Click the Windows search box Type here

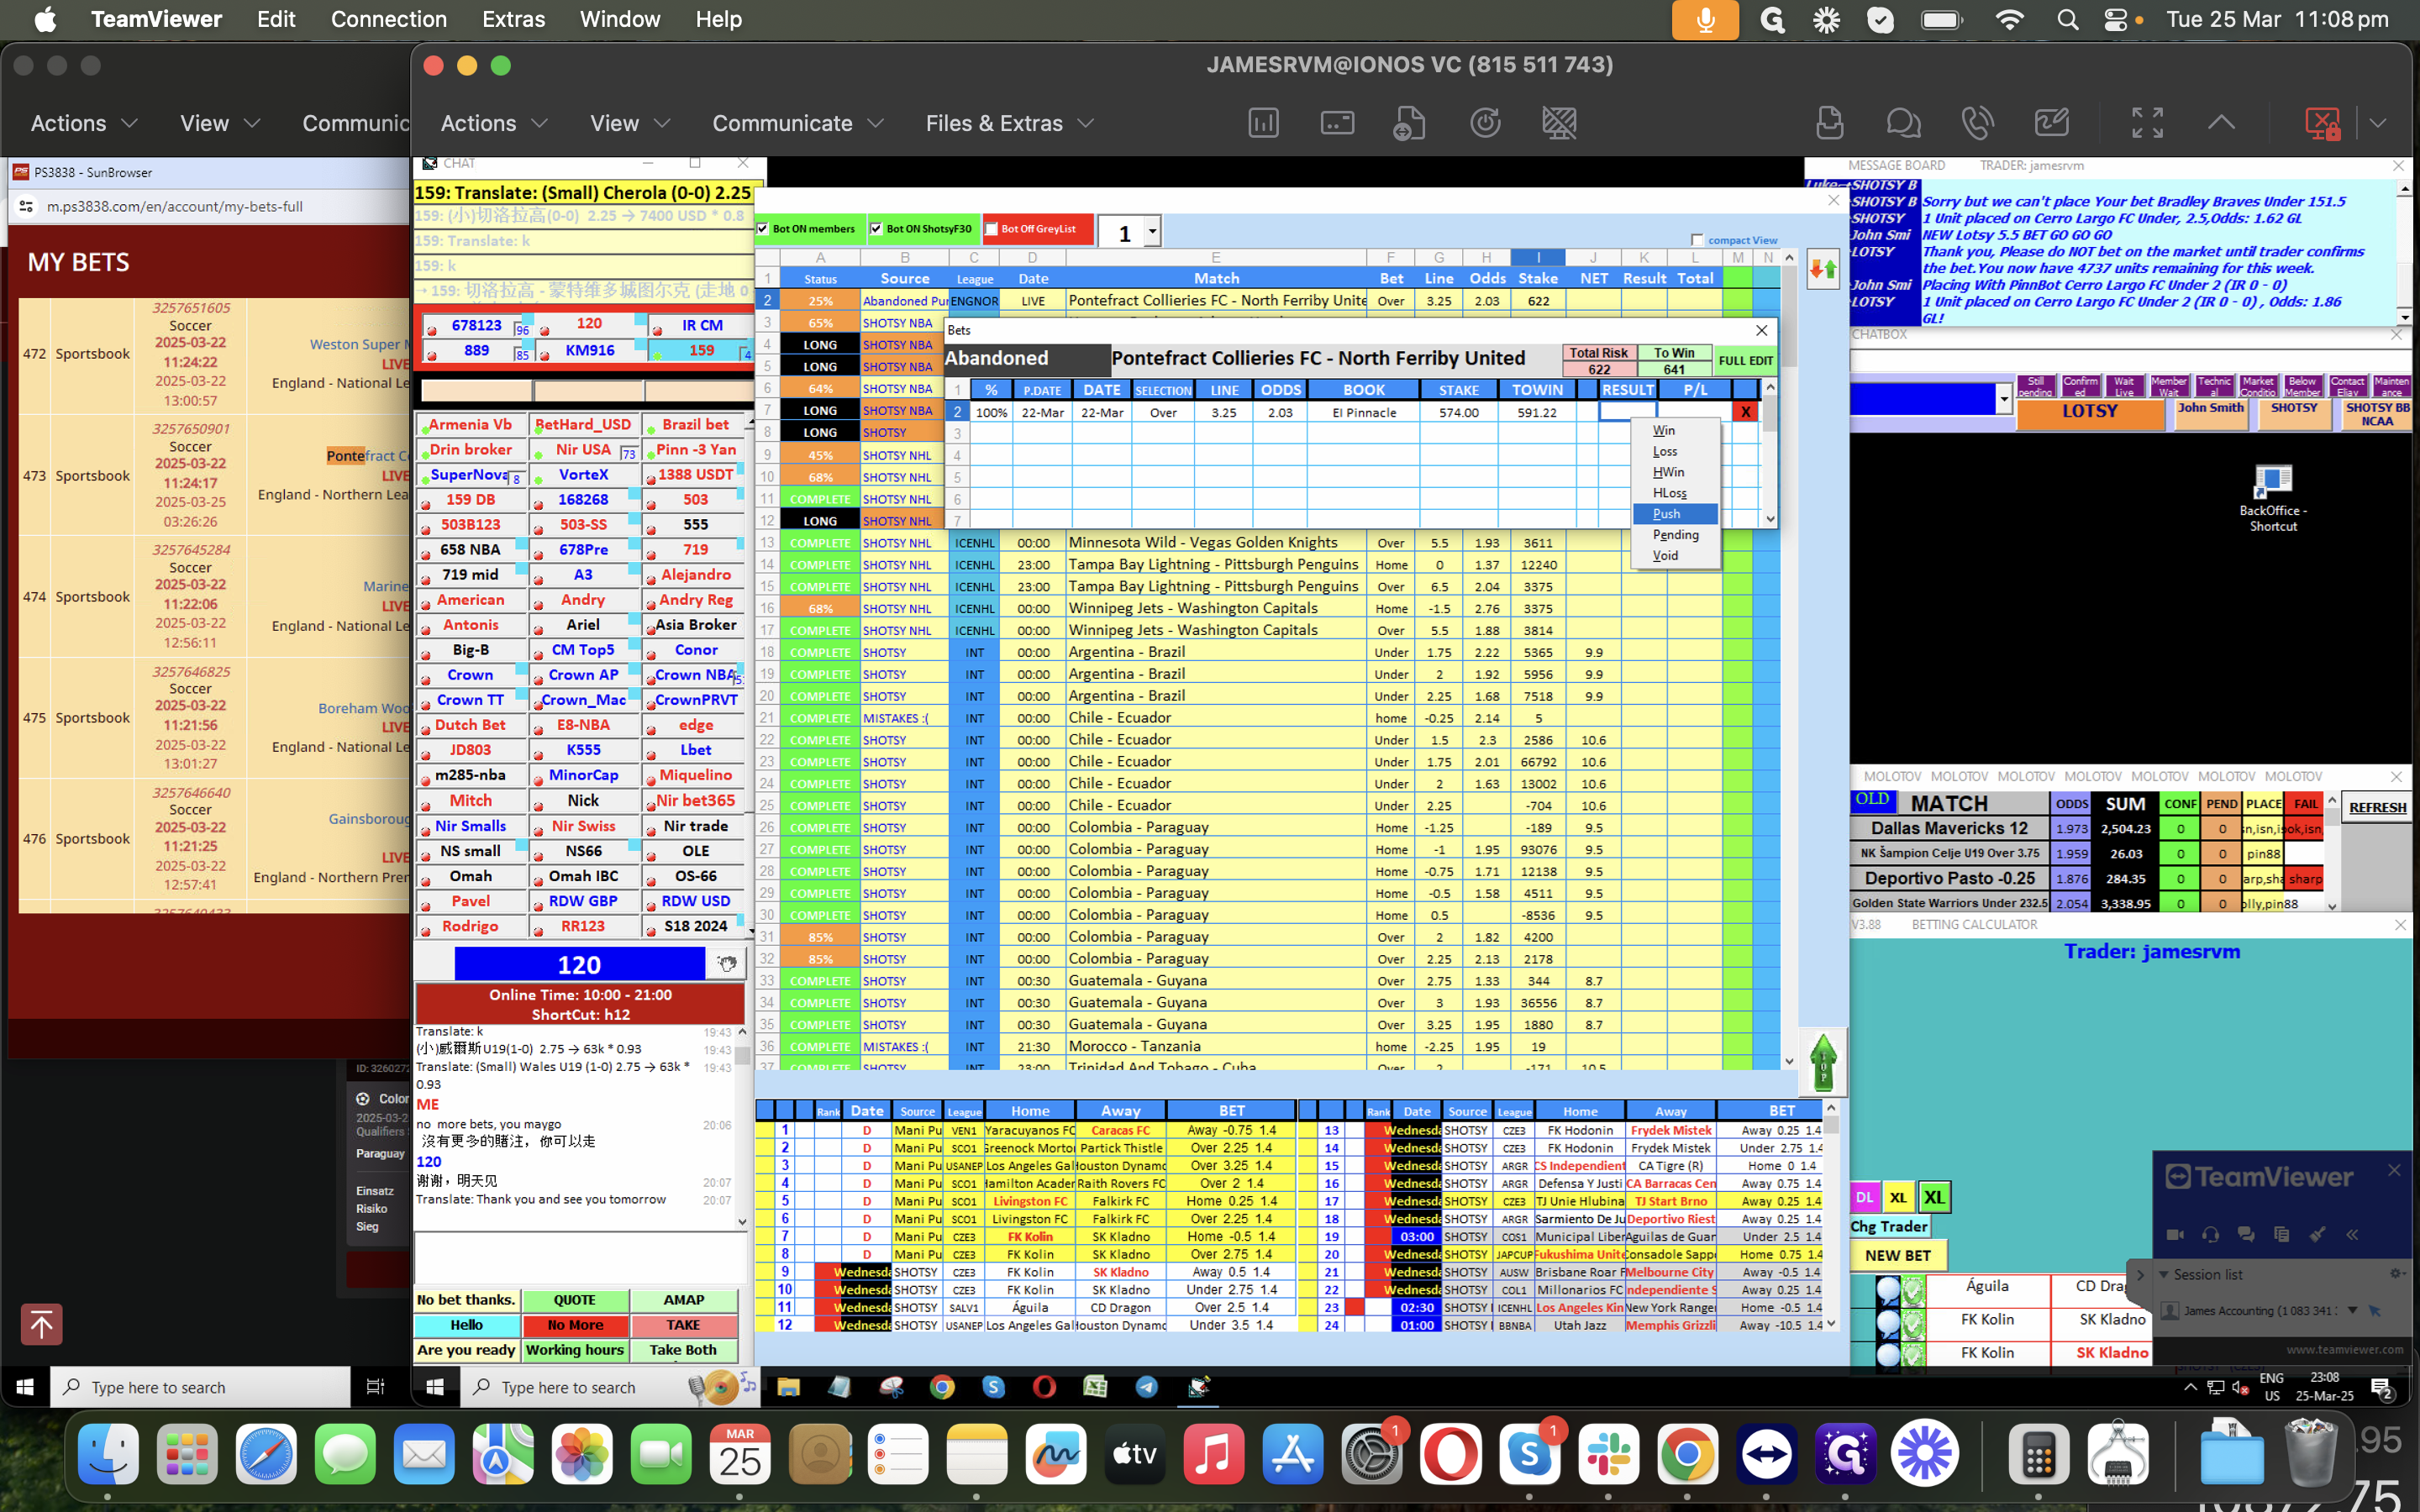pos(569,1387)
